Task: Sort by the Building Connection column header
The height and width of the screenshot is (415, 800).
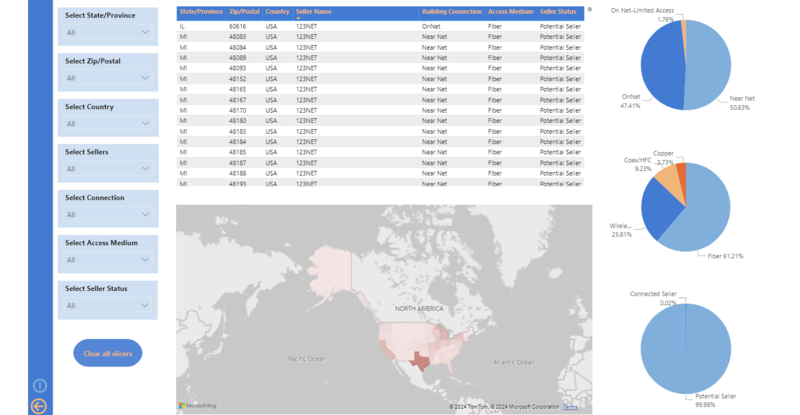Action: coord(451,12)
